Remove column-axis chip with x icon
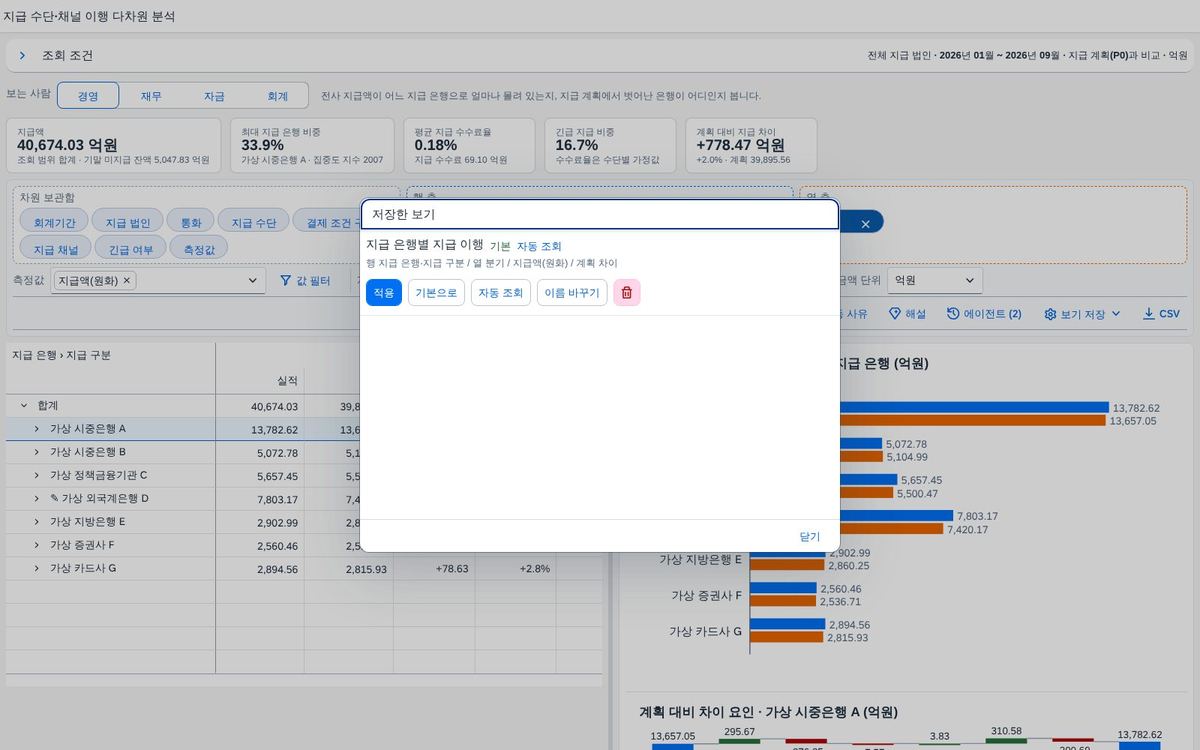Viewport: 1200px width, 750px height. [866, 224]
